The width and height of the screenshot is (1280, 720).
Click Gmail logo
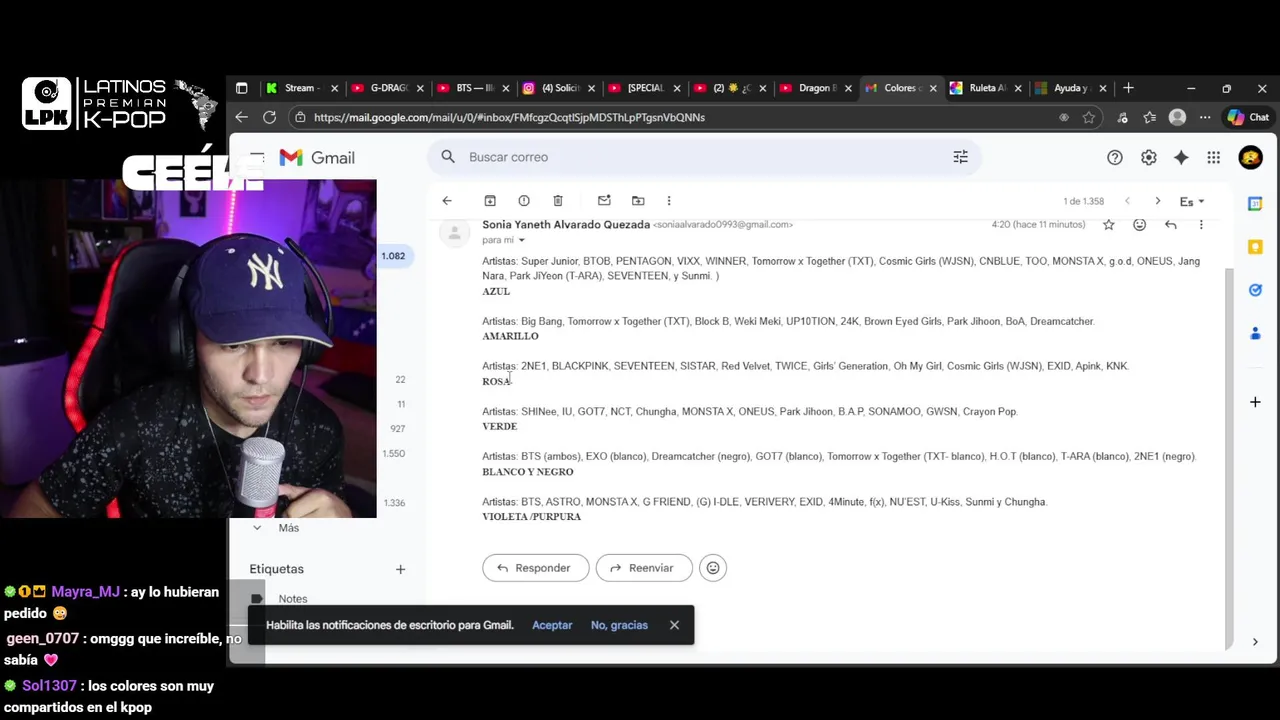coord(317,157)
